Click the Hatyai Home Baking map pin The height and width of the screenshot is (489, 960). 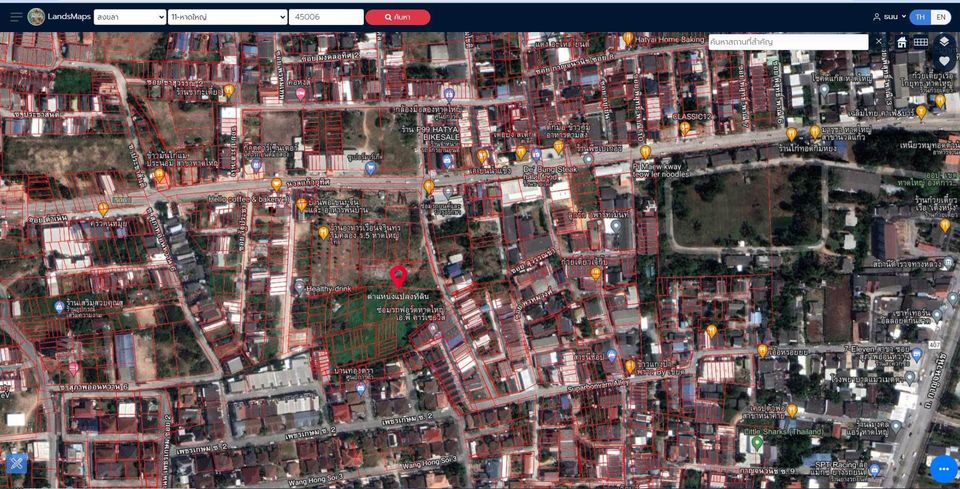coord(628,39)
